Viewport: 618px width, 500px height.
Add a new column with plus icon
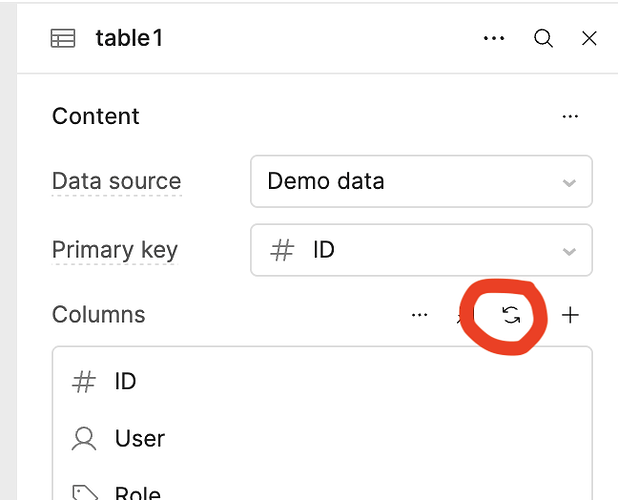tap(570, 315)
